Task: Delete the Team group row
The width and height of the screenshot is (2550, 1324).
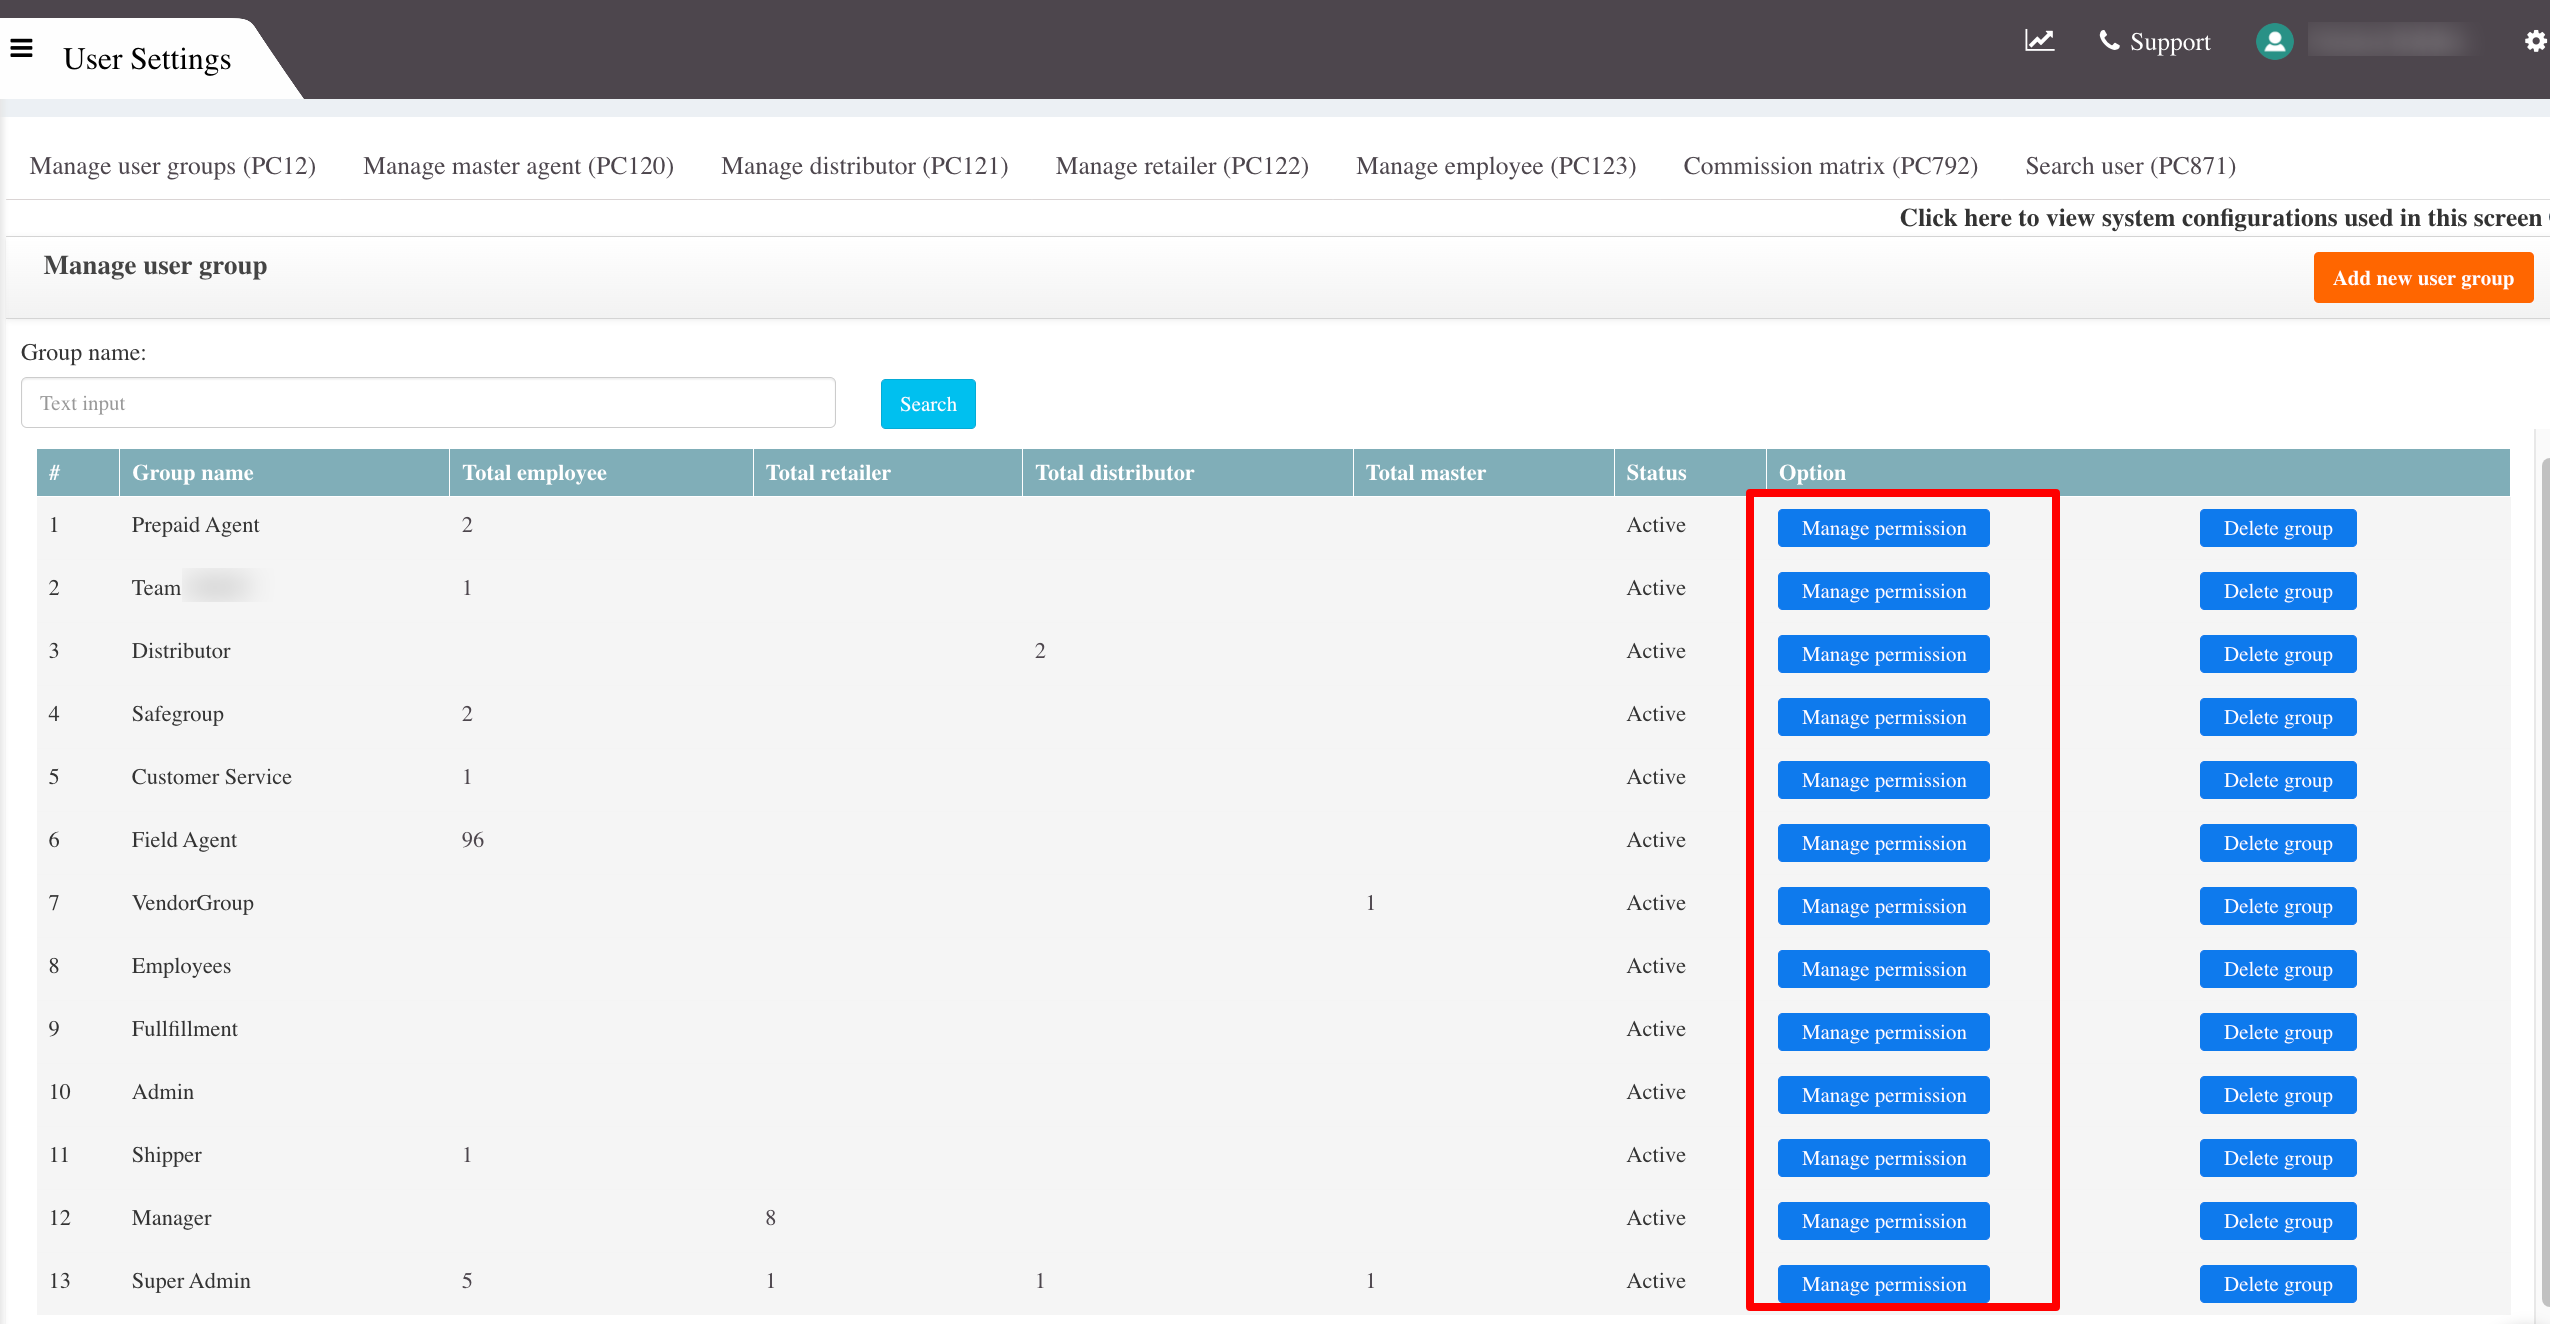Action: pos(2278,591)
